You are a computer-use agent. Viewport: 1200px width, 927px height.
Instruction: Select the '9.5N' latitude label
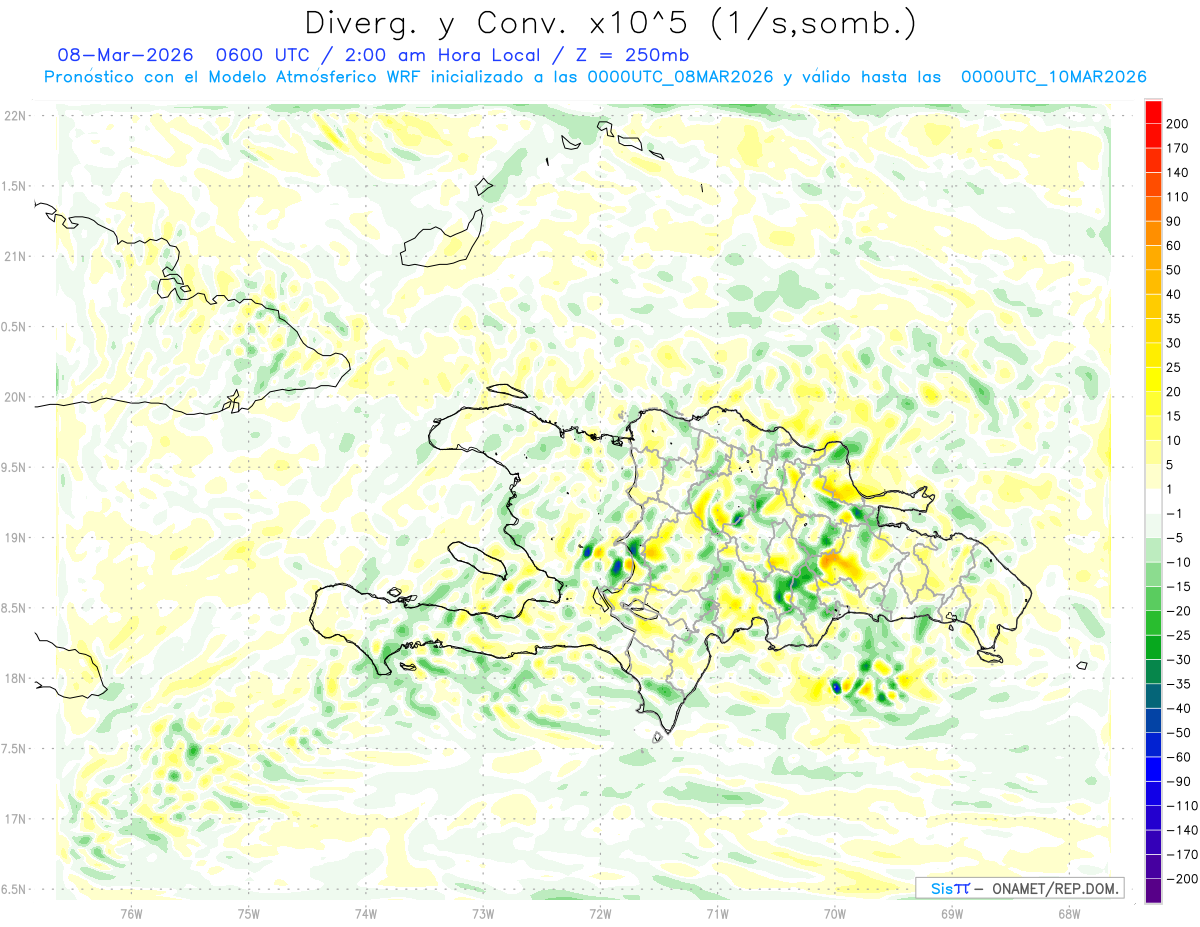click(x=14, y=467)
